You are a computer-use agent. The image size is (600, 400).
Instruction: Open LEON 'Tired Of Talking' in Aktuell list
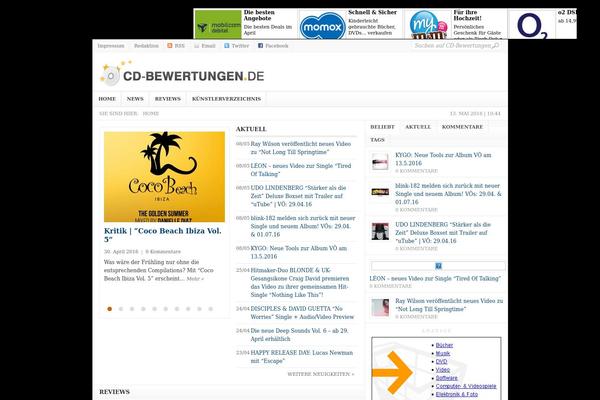301,170
